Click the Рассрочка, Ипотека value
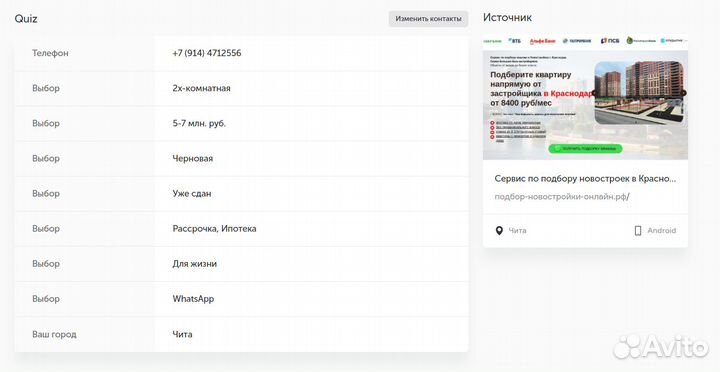The height and width of the screenshot is (372, 720). coord(214,229)
